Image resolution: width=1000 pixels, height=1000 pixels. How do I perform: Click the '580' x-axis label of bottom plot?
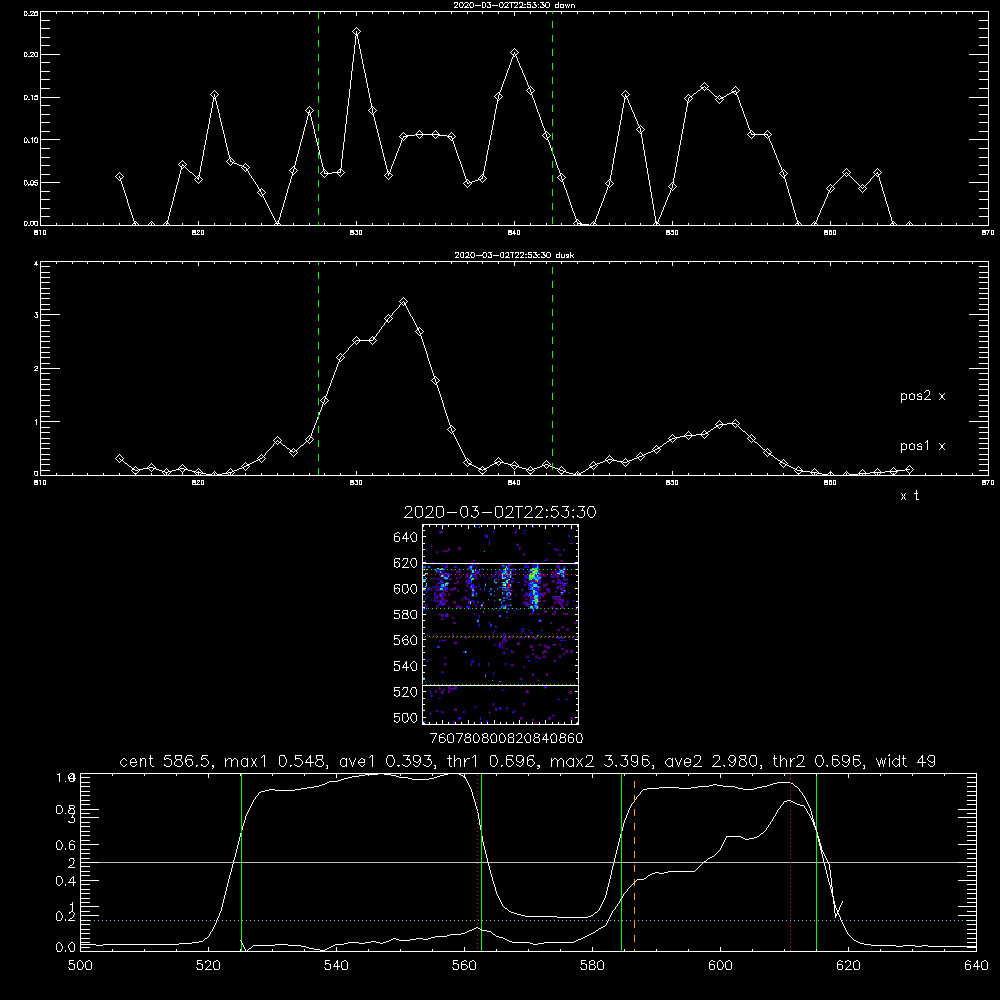pos(592,966)
